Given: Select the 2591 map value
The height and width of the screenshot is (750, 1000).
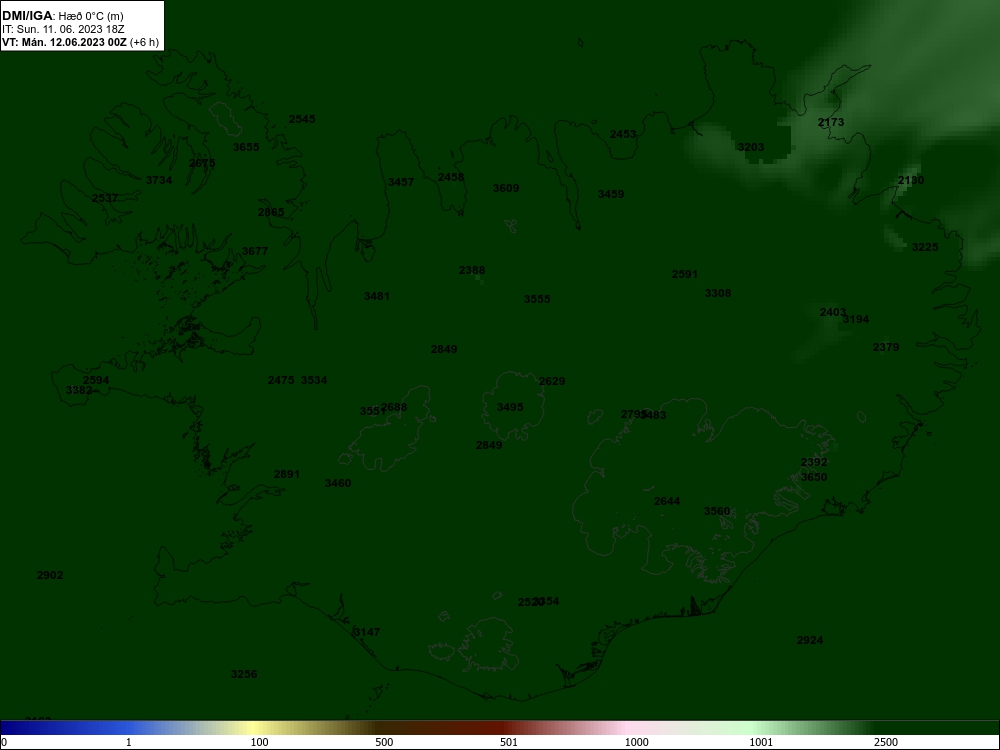Looking at the screenshot, I should (685, 274).
